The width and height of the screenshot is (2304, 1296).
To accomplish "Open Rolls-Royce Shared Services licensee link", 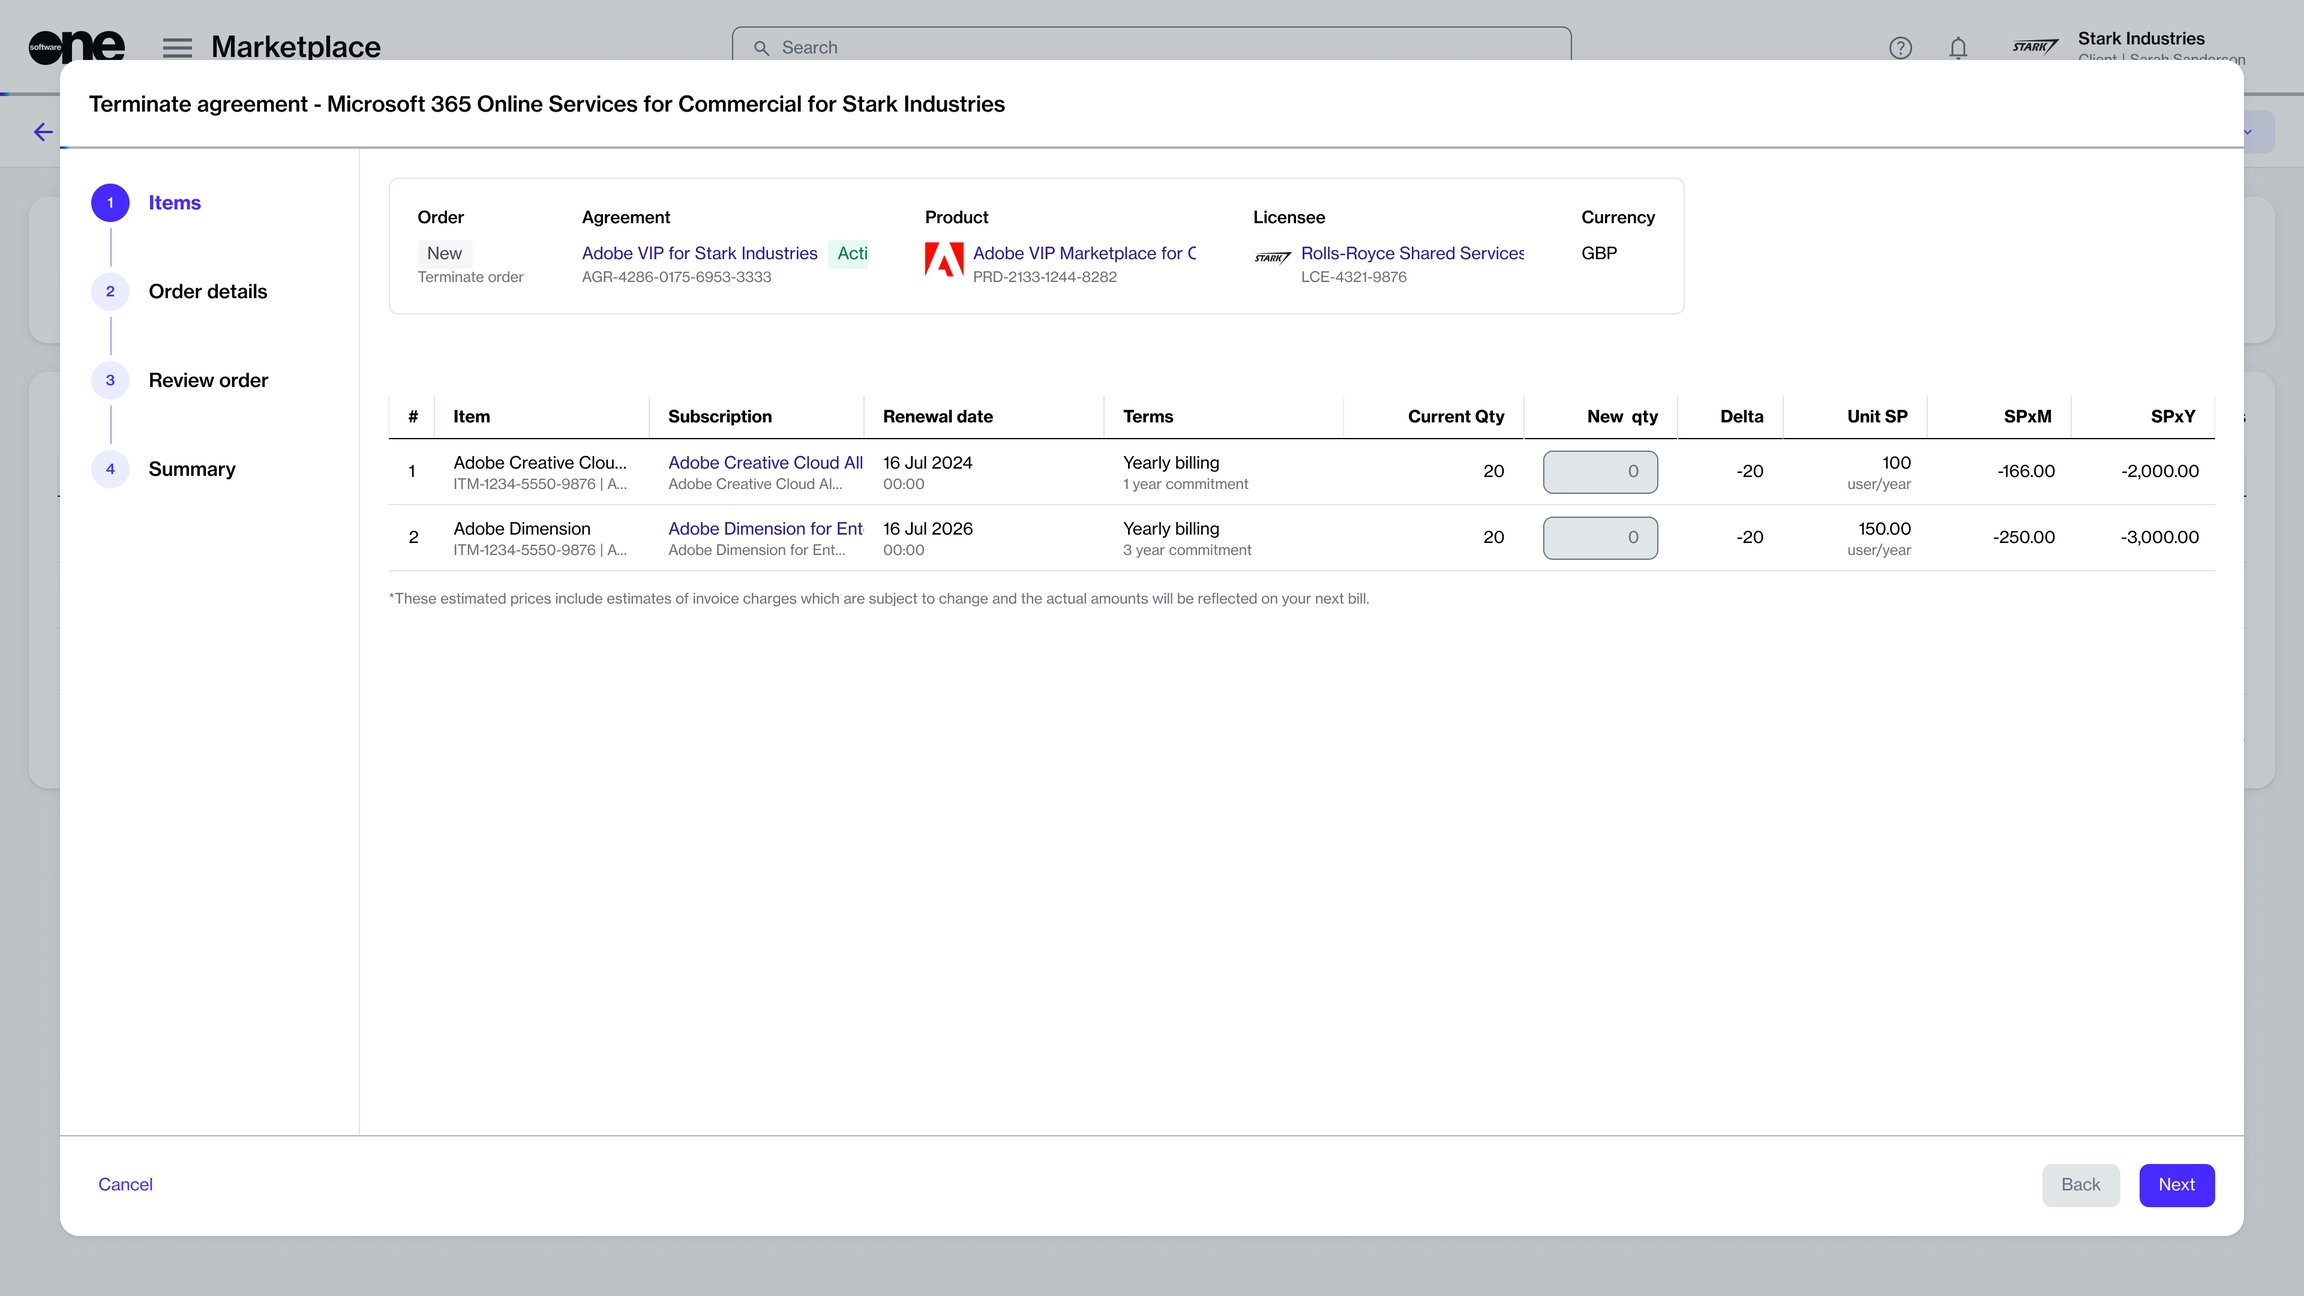I will click(1411, 254).
